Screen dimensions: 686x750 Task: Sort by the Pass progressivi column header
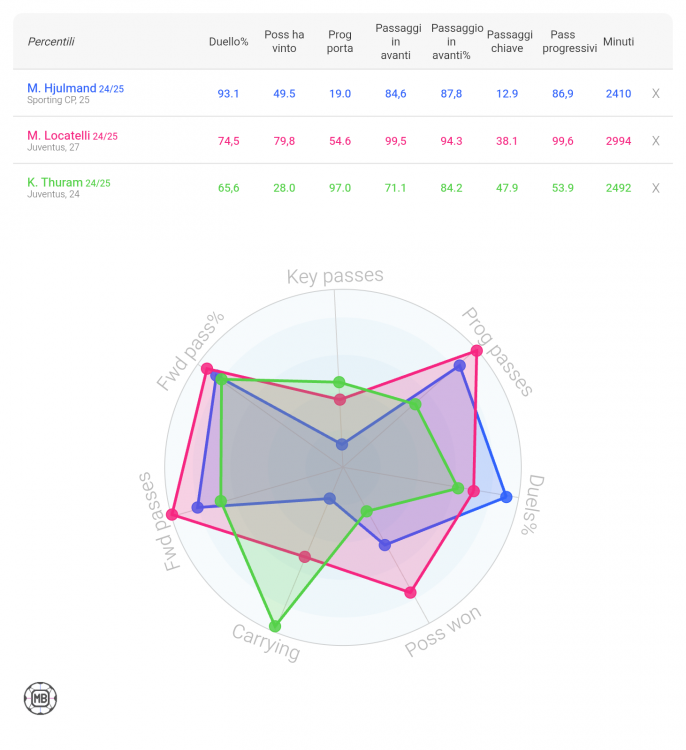click(x=569, y=42)
